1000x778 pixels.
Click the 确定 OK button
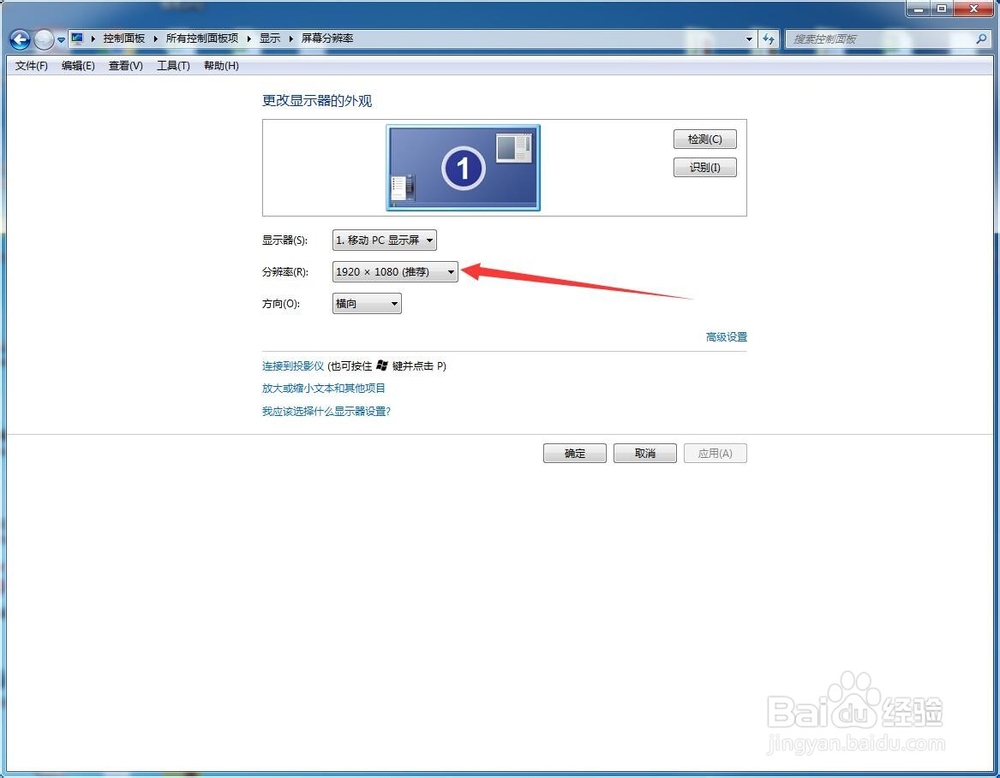(574, 453)
